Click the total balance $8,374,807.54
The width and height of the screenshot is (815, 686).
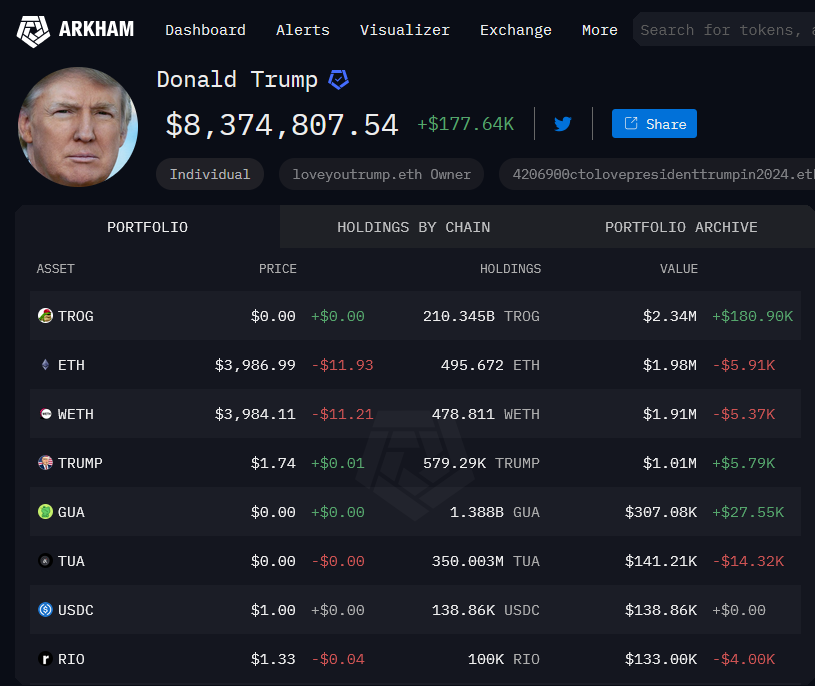282,125
